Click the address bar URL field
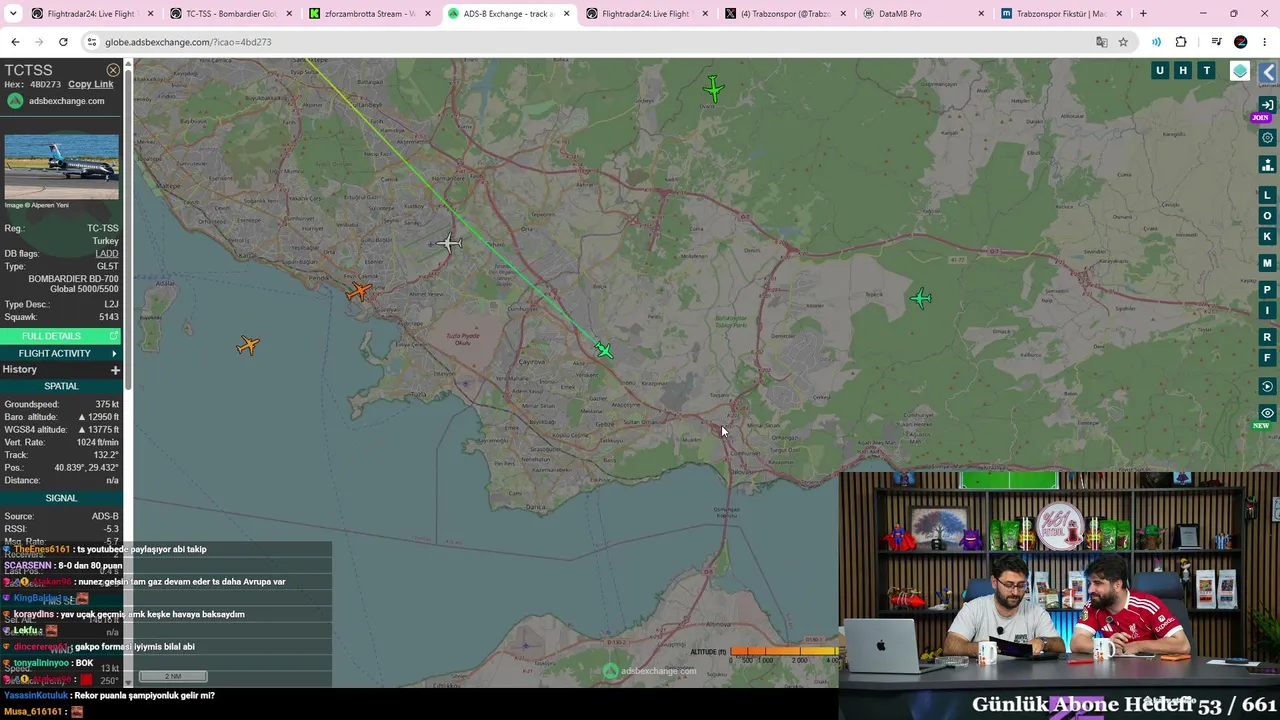 pos(590,42)
